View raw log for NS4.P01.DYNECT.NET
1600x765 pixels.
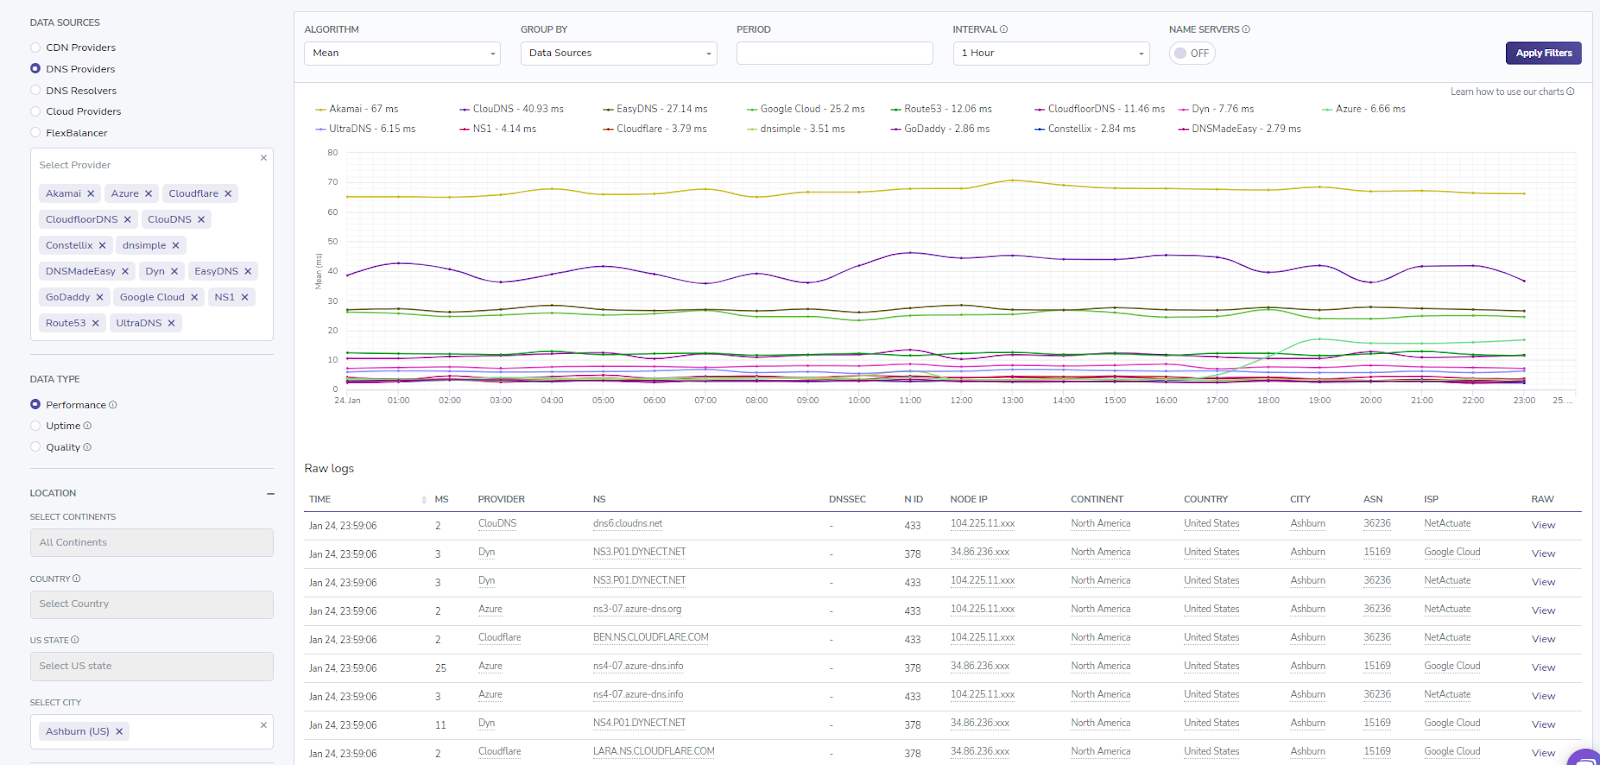[1543, 725]
